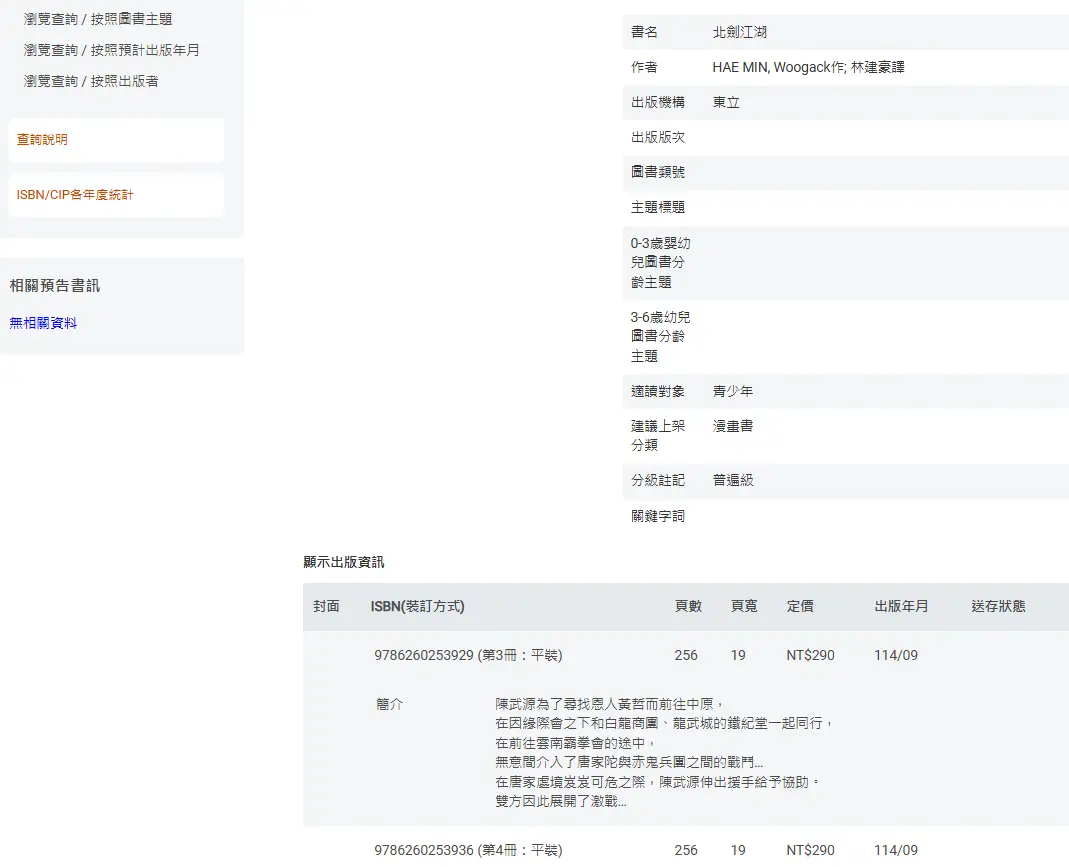Click the 普遍級 rating value
The image size is (1069, 867).
[x=732, y=480]
